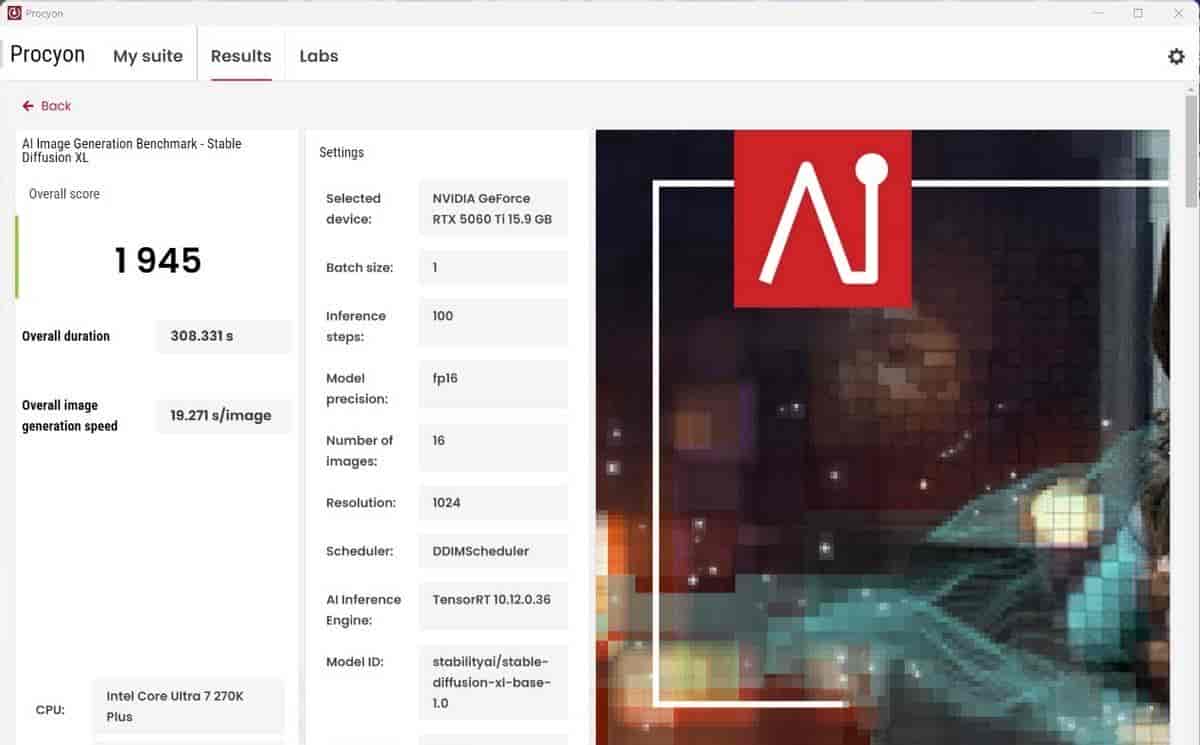Select the fp16 model precision value

click(x=493, y=383)
